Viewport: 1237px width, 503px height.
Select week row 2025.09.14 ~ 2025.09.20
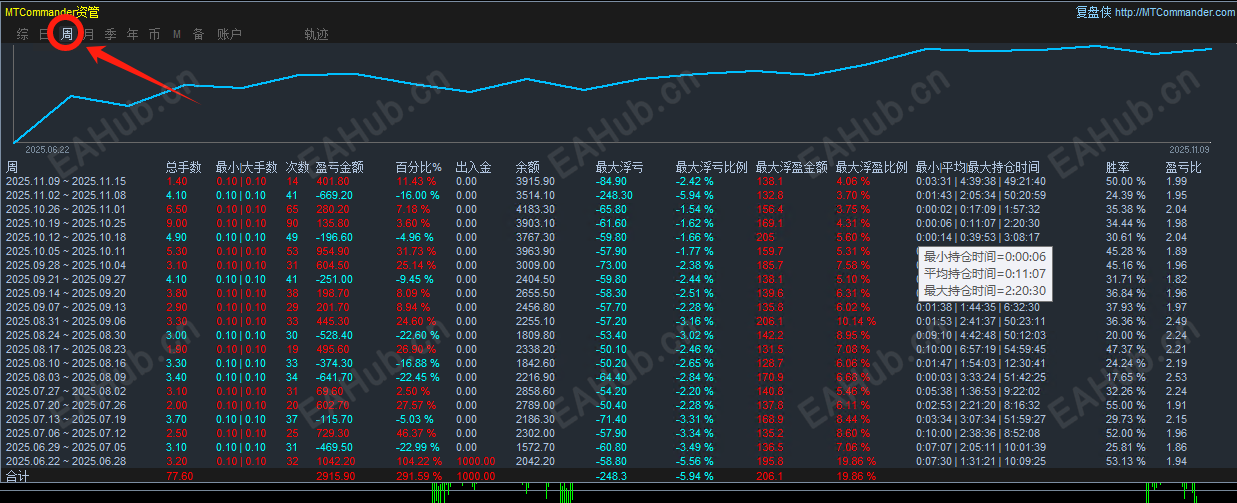tap(618, 292)
